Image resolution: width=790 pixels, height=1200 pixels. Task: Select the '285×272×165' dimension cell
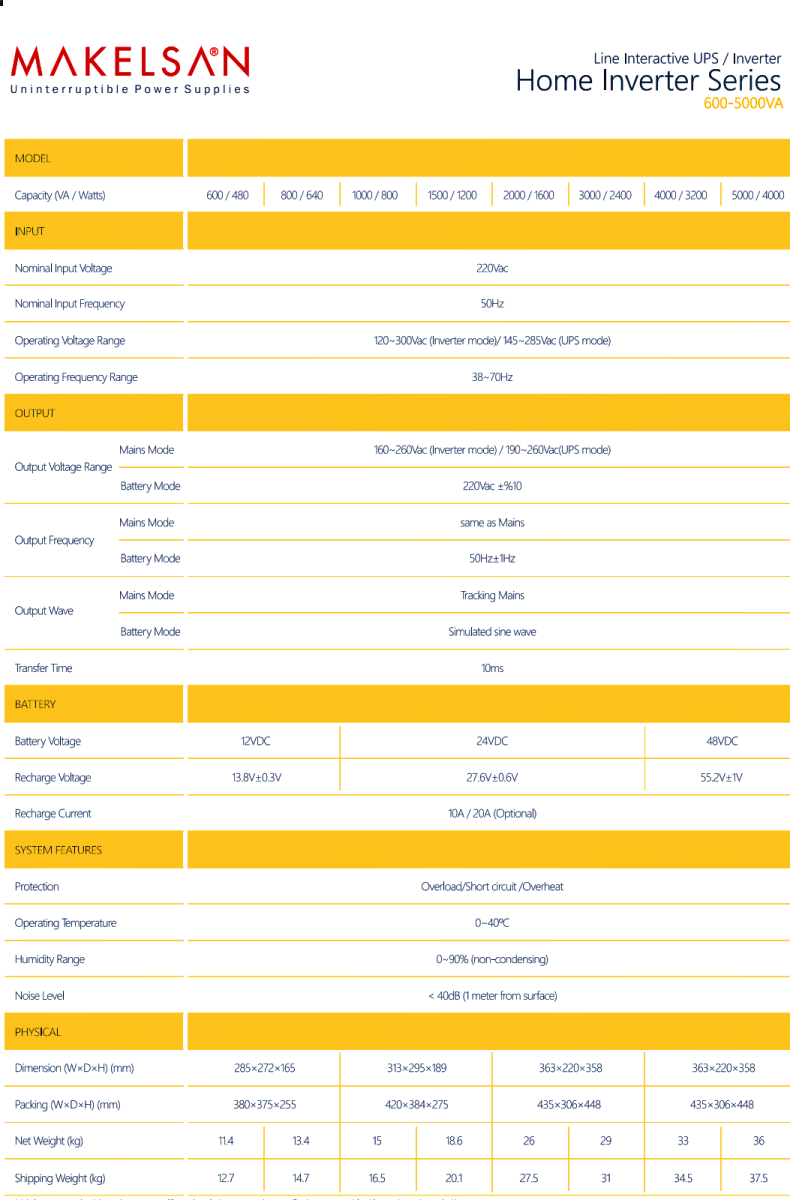[x=264, y=1068]
